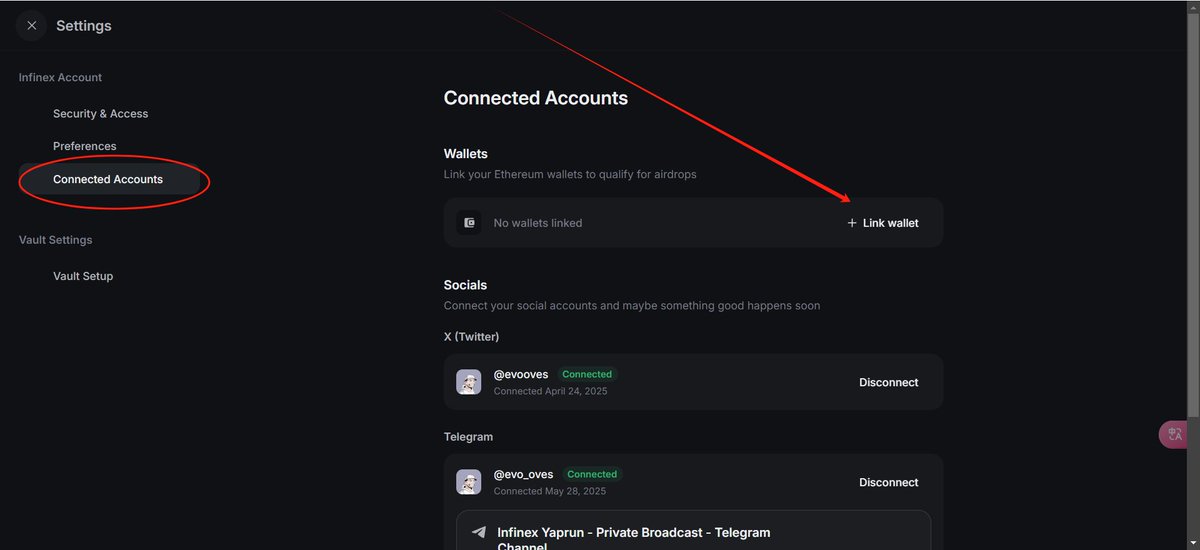Disconnect the @evo_oves Telegram account
This screenshot has height=550, width=1200.
888,482
